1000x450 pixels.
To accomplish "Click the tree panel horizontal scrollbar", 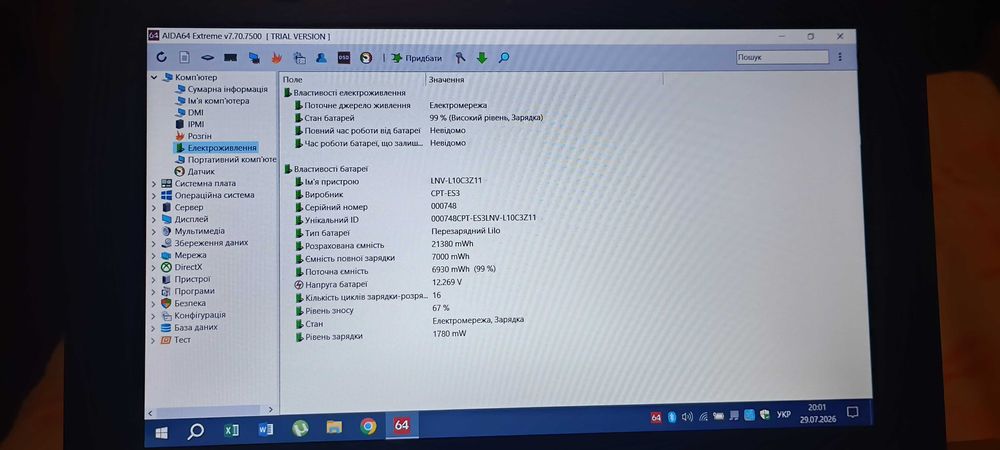I will click(x=207, y=411).
